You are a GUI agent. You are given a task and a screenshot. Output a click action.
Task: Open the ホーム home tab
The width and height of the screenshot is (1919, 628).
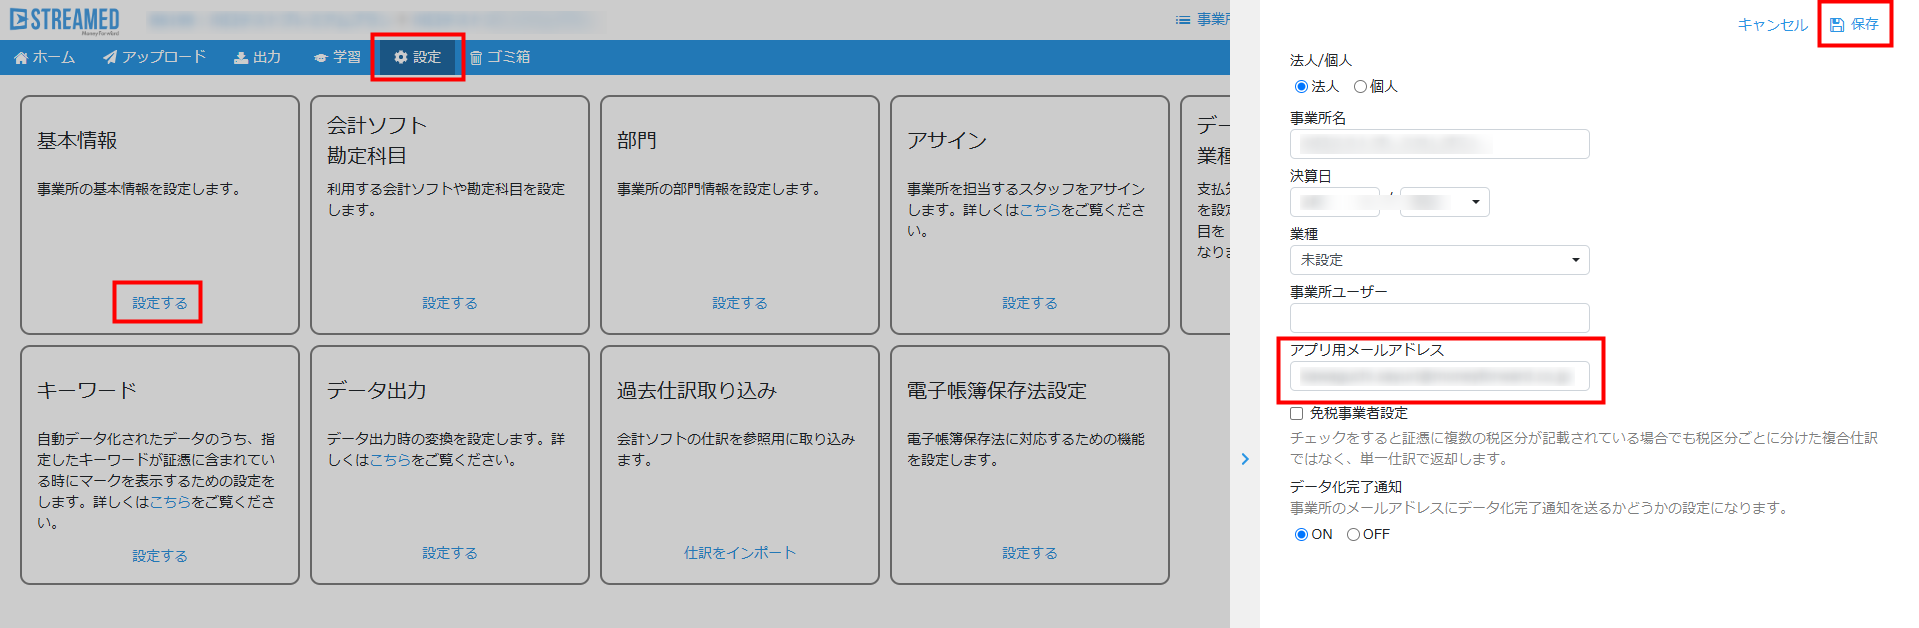[x=45, y=58]
